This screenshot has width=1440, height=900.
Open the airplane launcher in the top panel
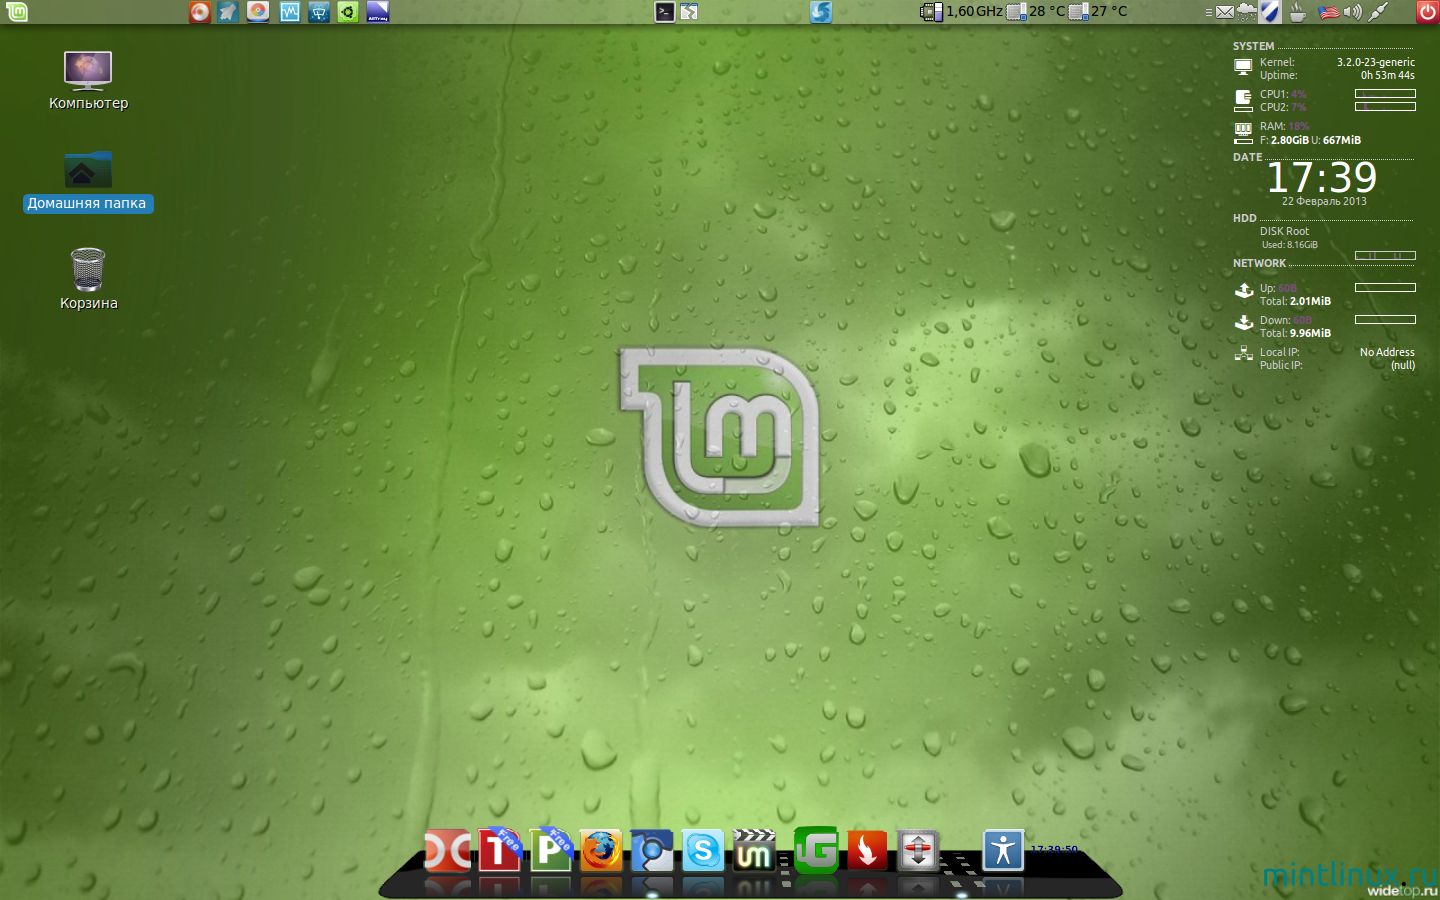click(229, 12)
